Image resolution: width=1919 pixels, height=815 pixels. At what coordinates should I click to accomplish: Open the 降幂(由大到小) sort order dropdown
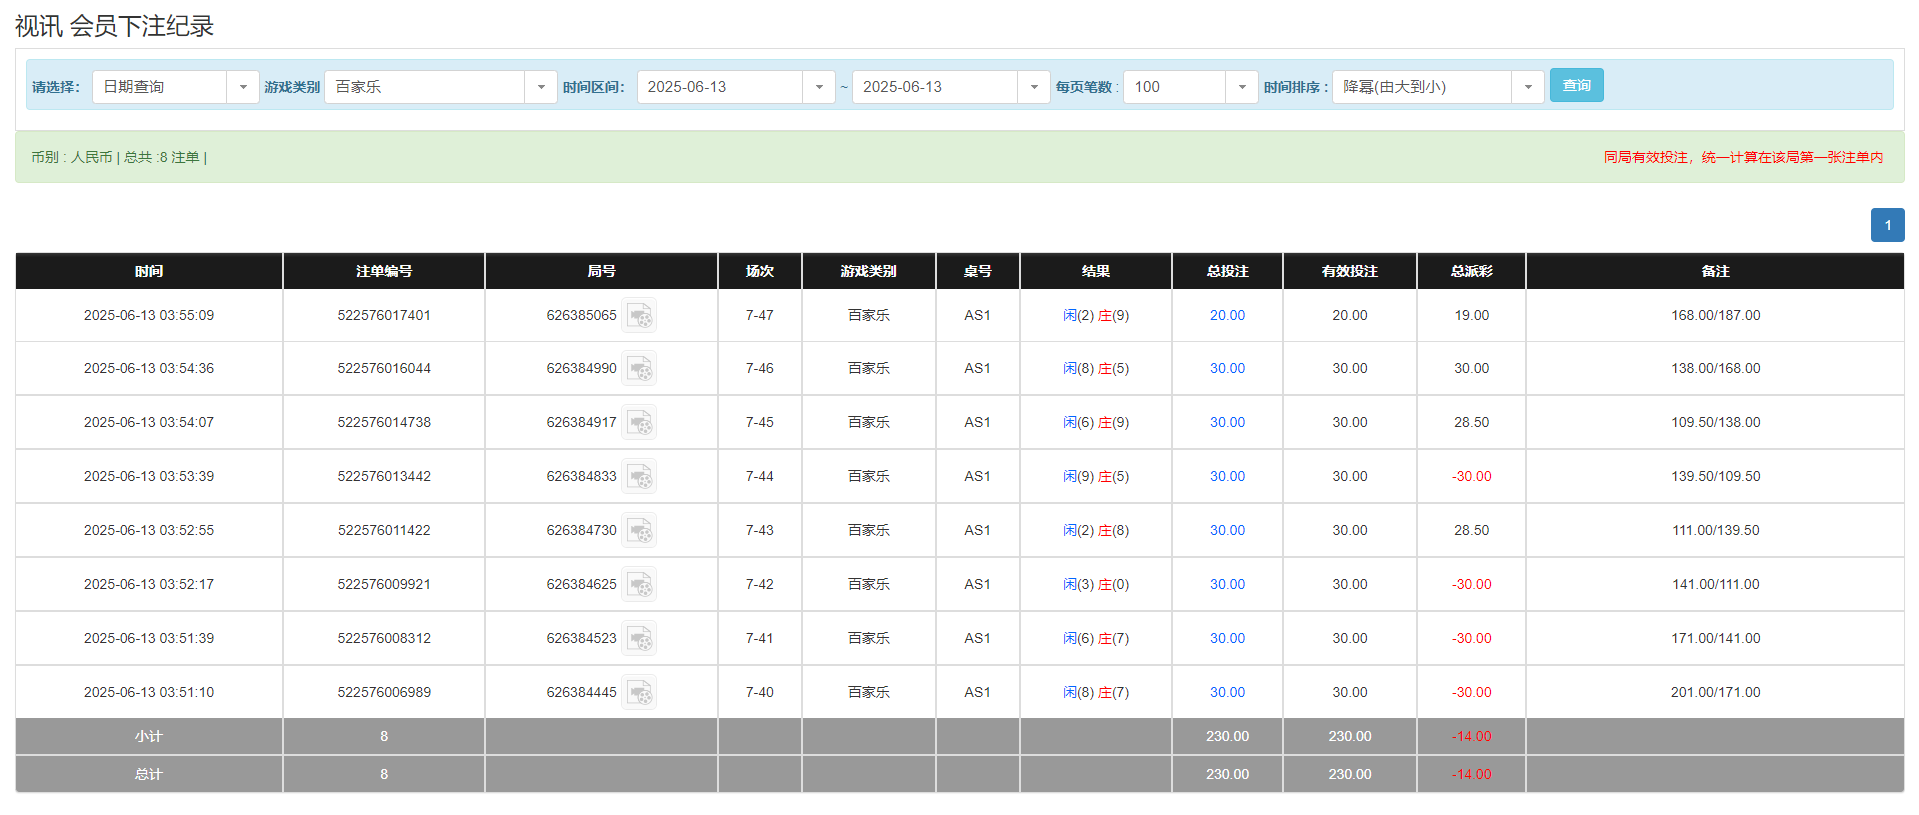click(1527, 87)
